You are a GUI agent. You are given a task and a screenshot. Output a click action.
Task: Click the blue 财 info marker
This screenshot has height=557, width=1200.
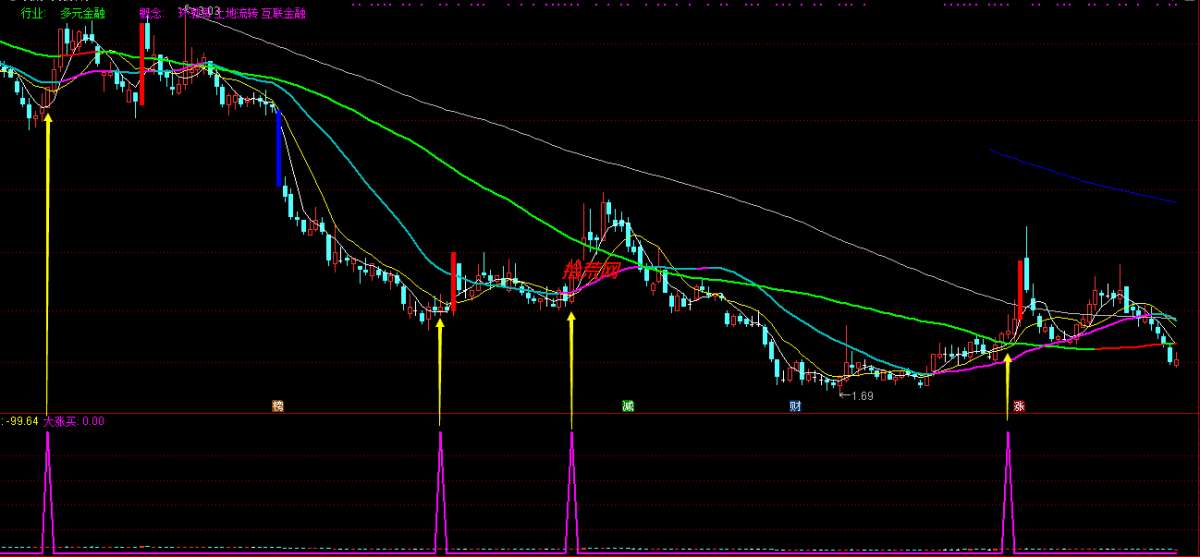[x=795, y=406]
